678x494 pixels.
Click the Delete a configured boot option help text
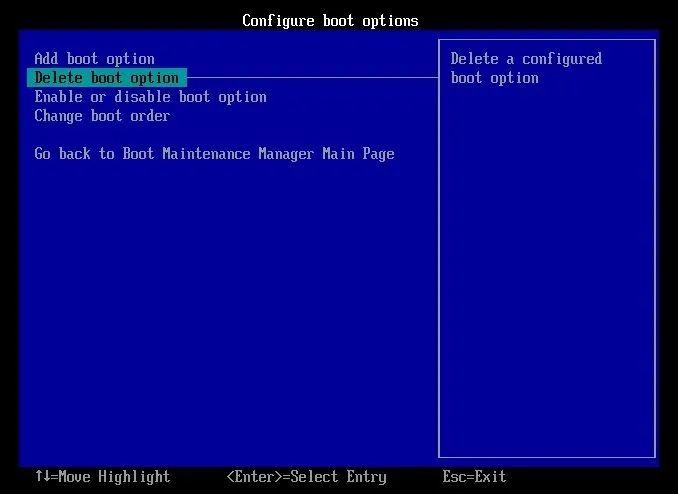click(526, 68)
